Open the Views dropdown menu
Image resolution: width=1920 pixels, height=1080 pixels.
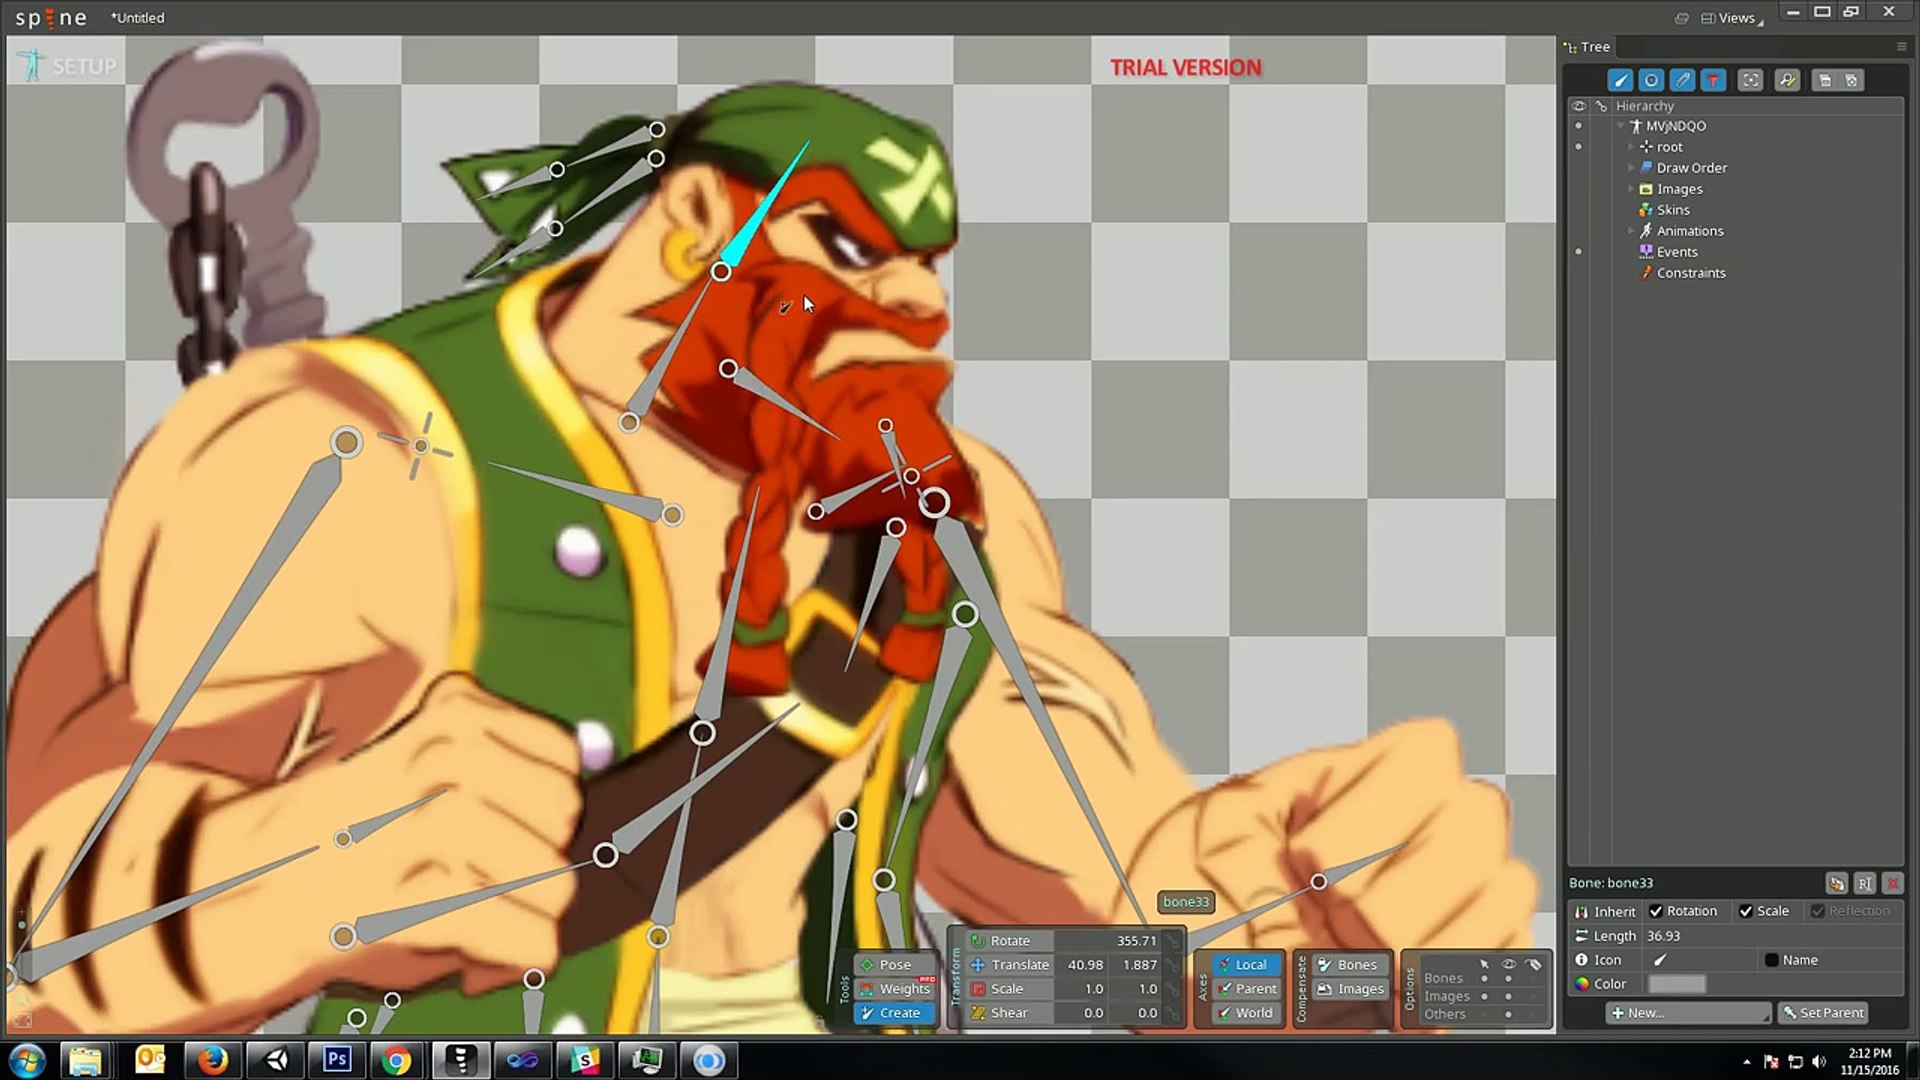coord(1733,18)
